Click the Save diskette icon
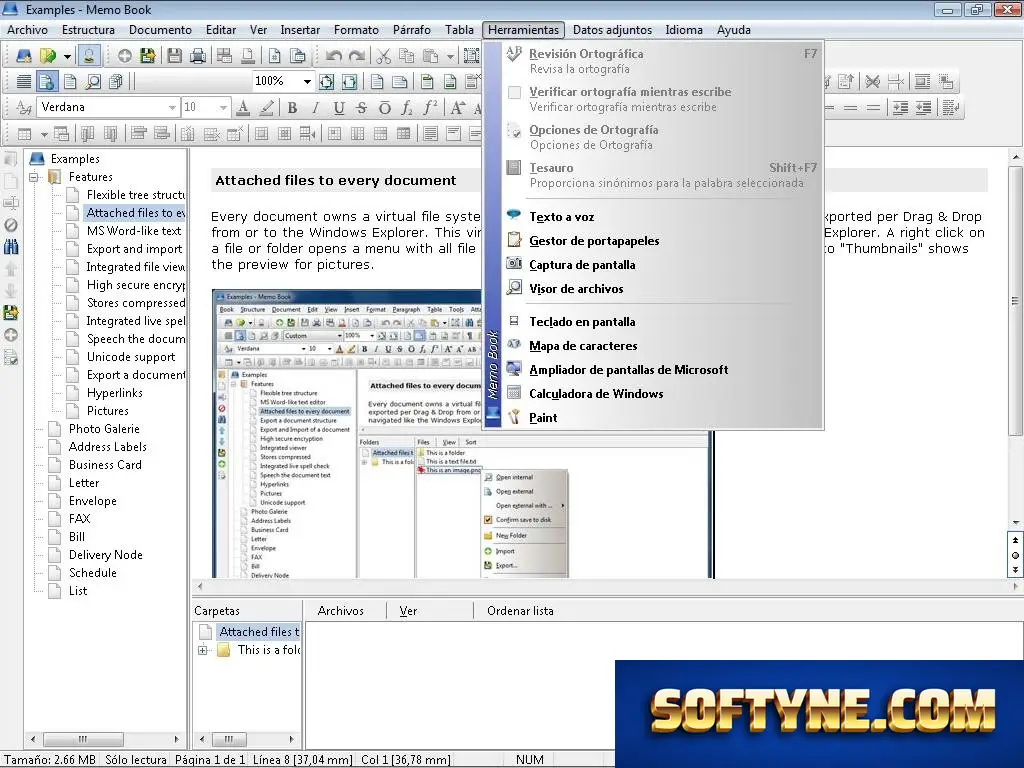1024x768 pixels. 174,56
